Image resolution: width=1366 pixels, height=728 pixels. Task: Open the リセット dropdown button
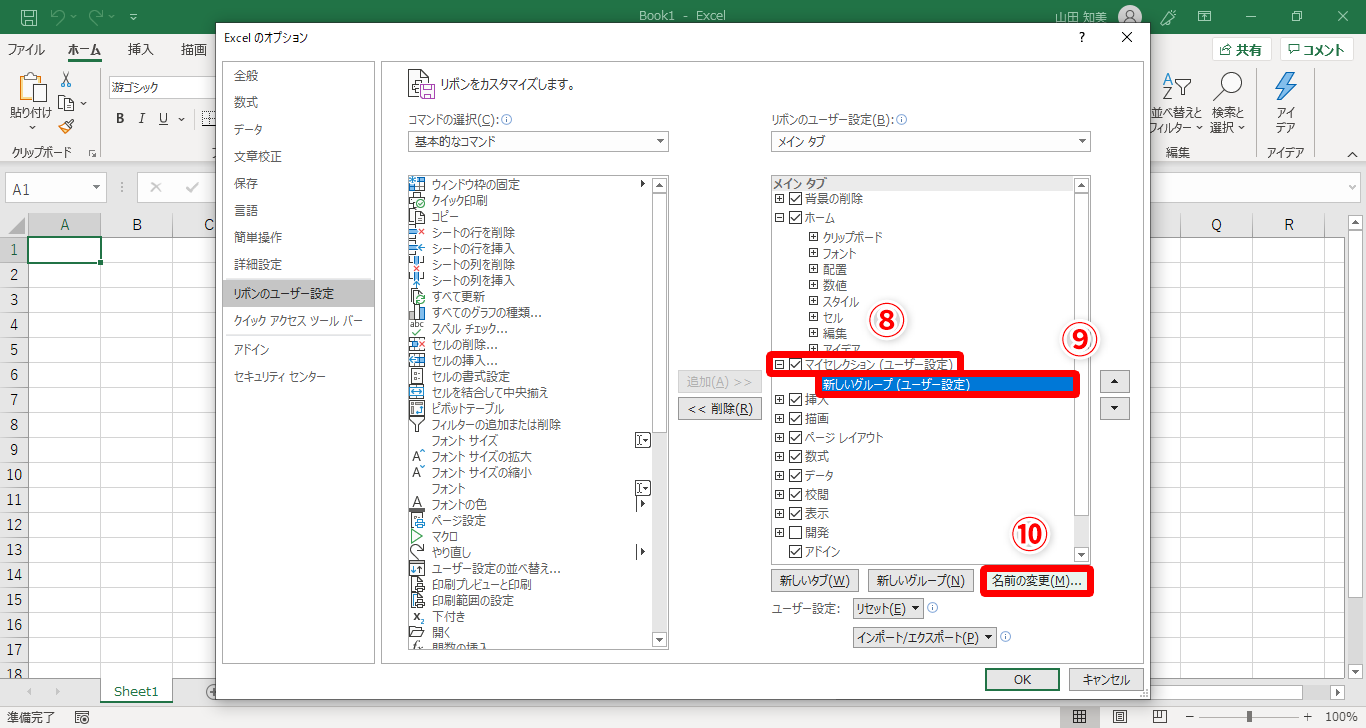pos(888,609)
